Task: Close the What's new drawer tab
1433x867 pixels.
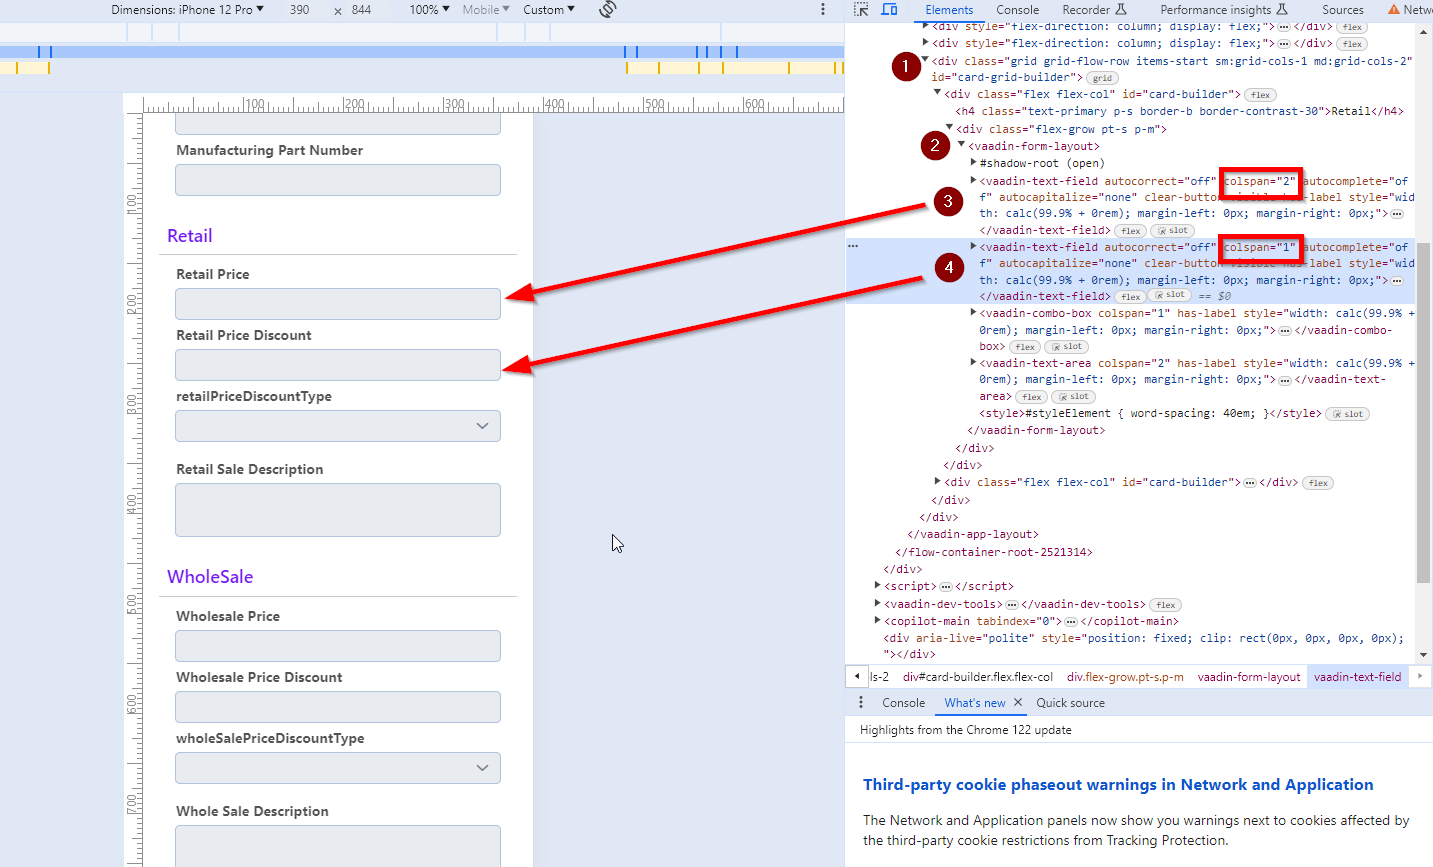Action: (x=1018, y=703)
